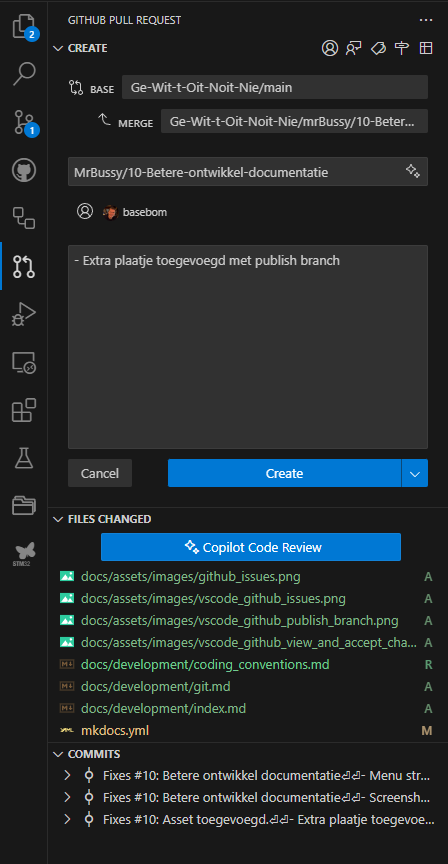Collapse the FILES CHANGED section
Screen dimensions: 448x864
(58, 519)
